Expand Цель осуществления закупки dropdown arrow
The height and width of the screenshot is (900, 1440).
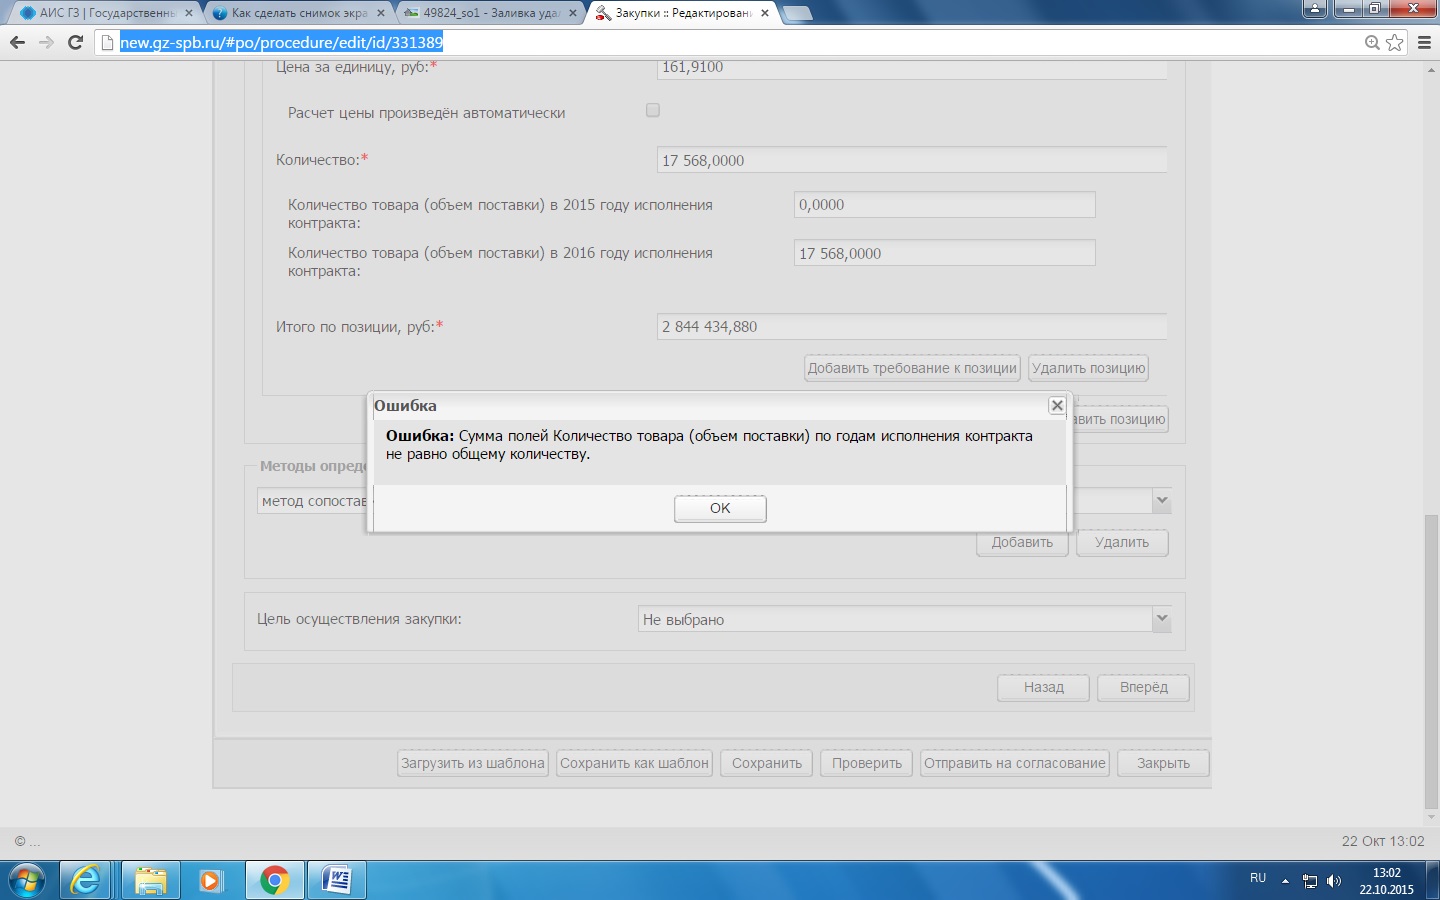1161,619
